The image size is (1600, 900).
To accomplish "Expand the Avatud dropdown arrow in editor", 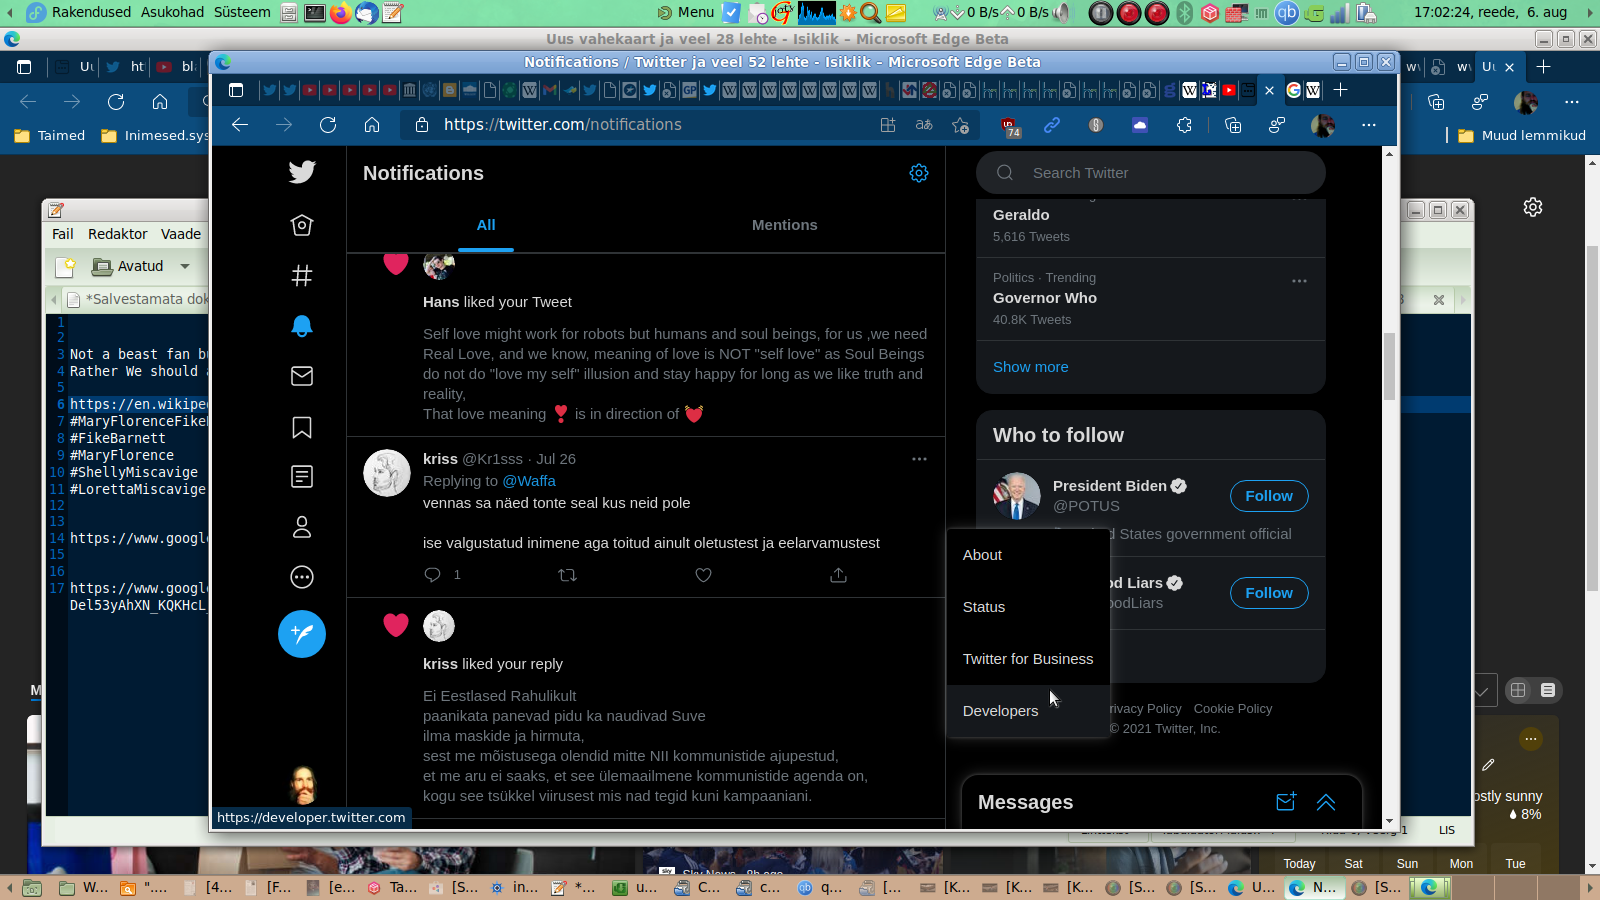I will click(x=185, y=266).
